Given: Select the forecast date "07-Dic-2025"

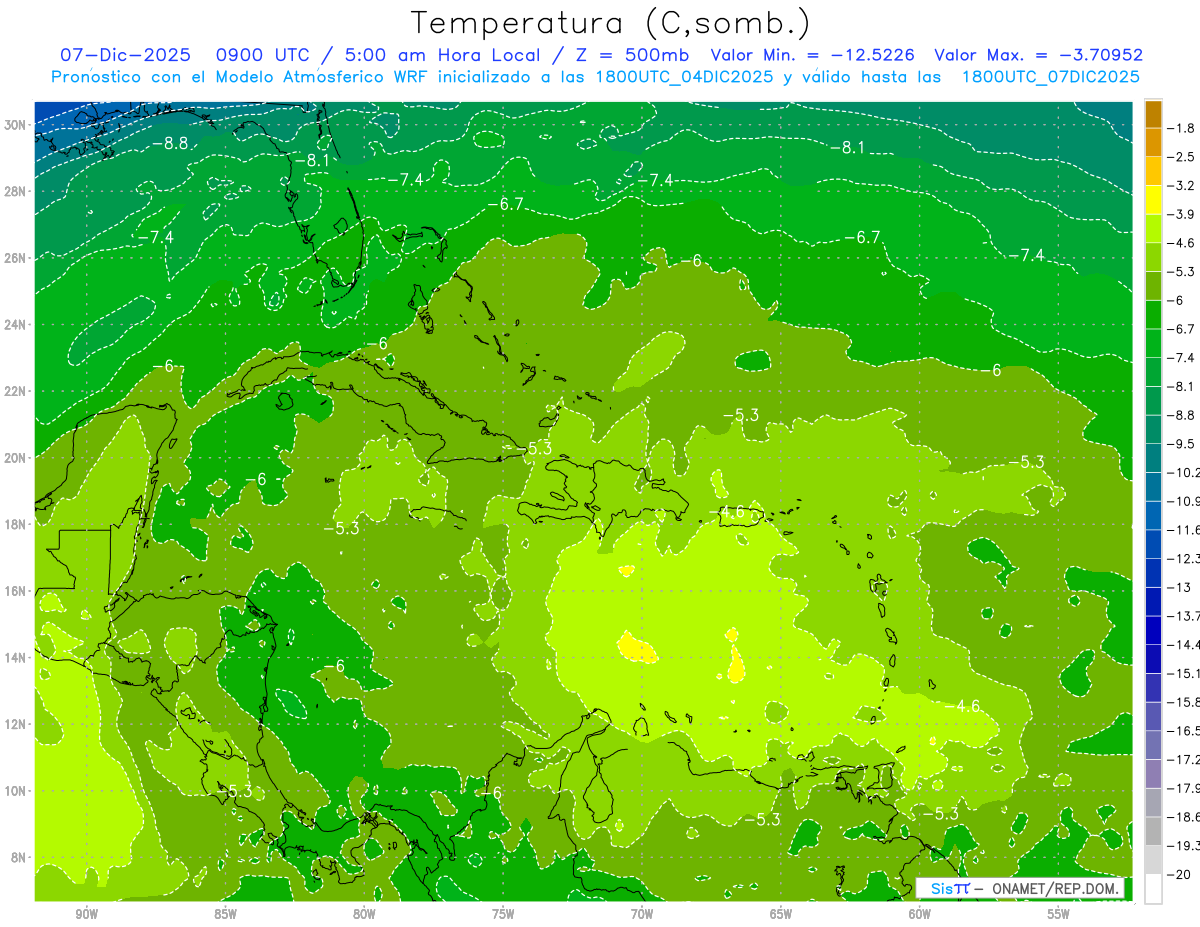Looking at the screenshot, I should [123, 56].
